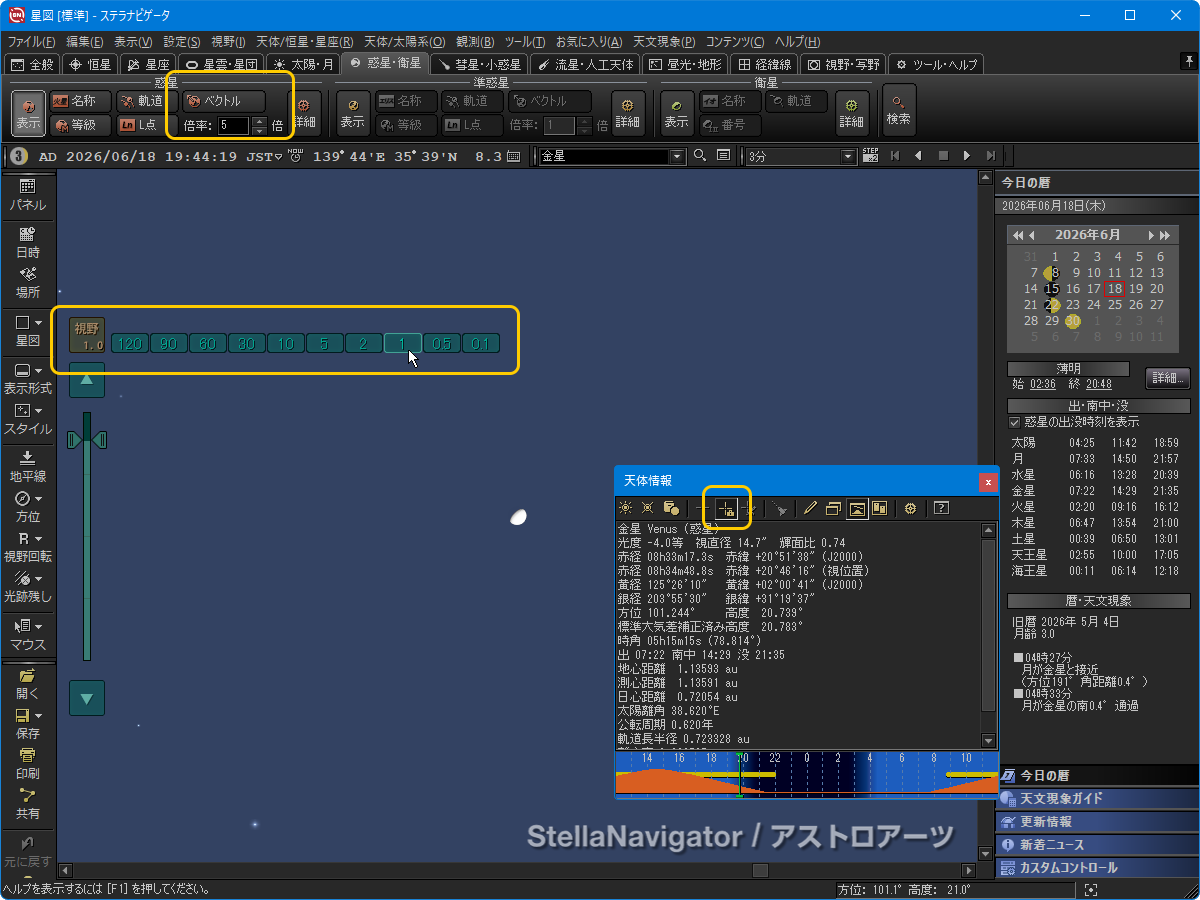The image size is (1200, 900).
Task: Click the 検索 search button in ribbon
Action: (898, 110)
